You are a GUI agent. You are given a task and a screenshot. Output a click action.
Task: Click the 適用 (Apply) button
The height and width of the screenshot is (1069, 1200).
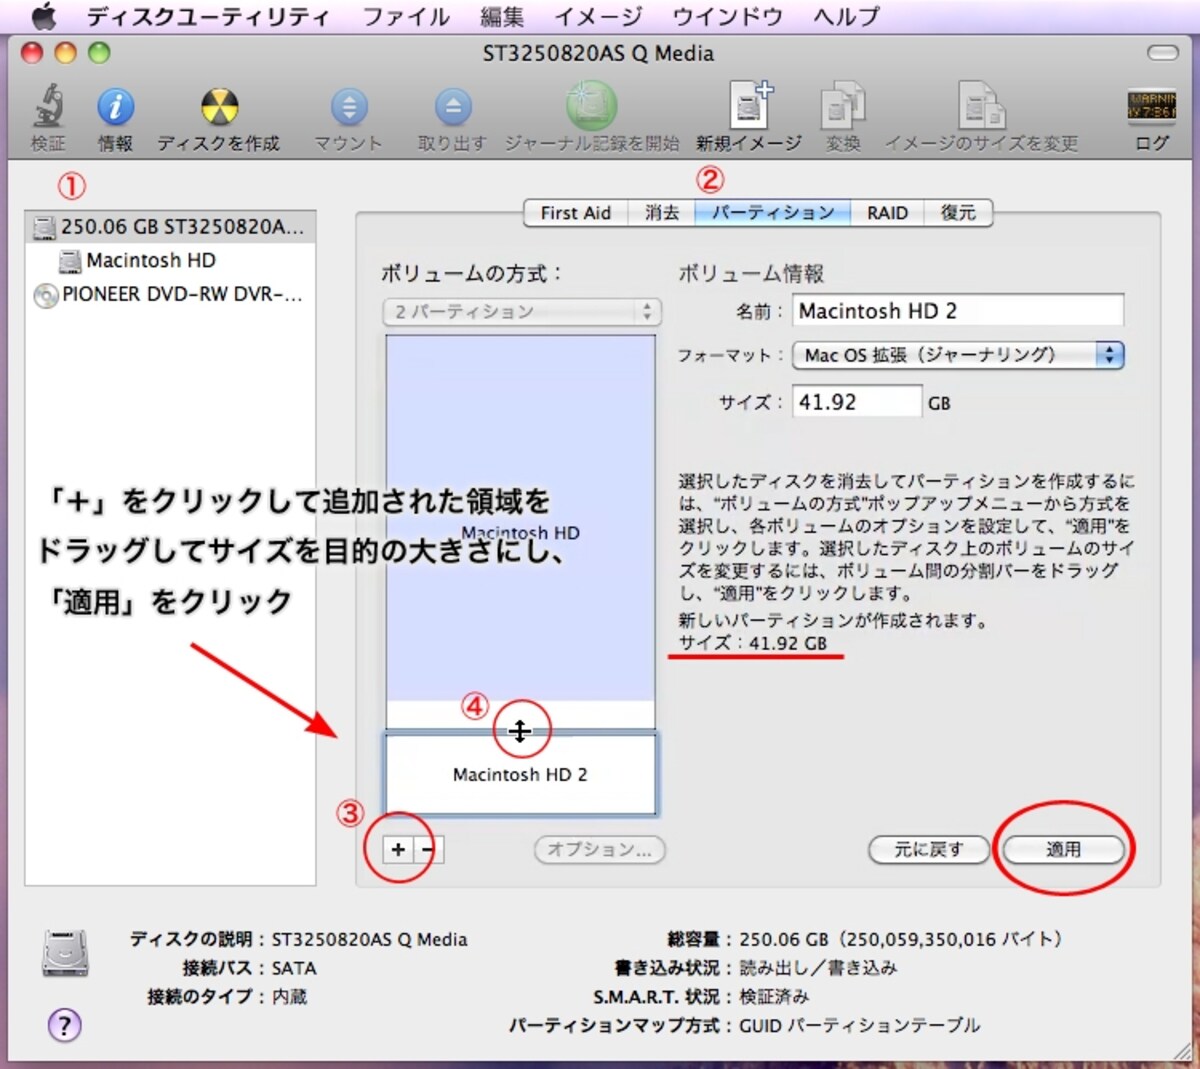click(x=1063, y=849)
